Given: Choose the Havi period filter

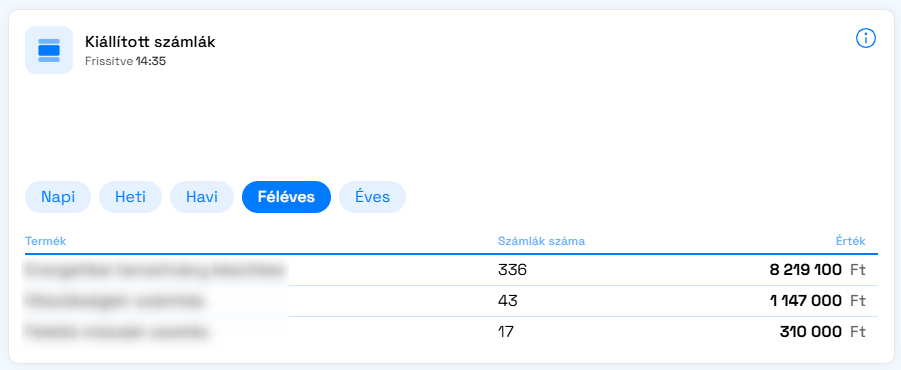Looking at the screenshot, I should 202,197.
